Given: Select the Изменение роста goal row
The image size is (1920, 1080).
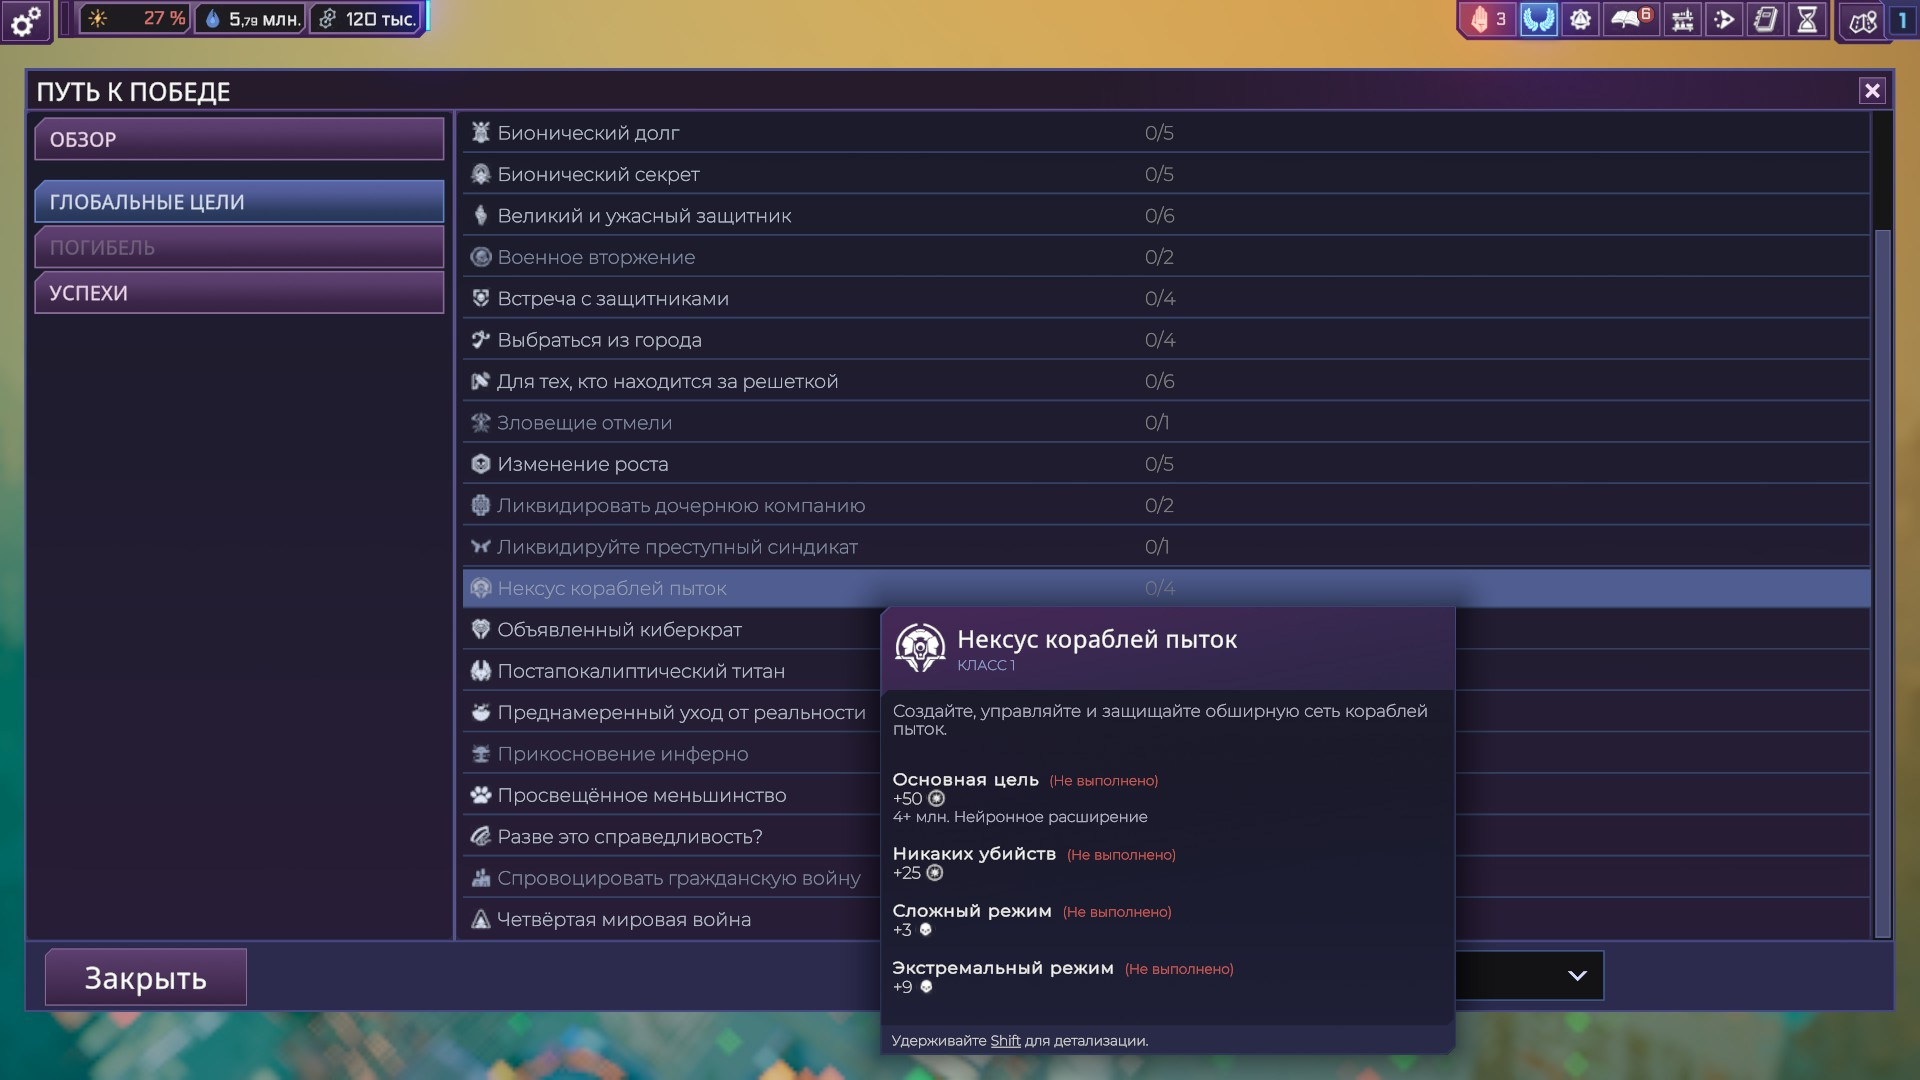Looking at the screenshot, I should [x=800, y=464].
